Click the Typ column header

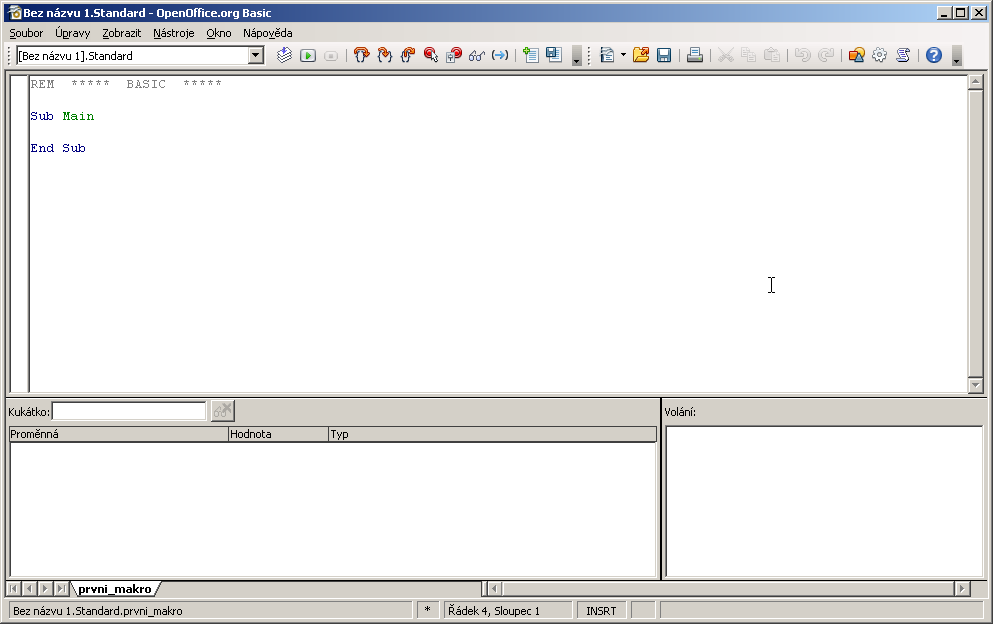[492, 434]
